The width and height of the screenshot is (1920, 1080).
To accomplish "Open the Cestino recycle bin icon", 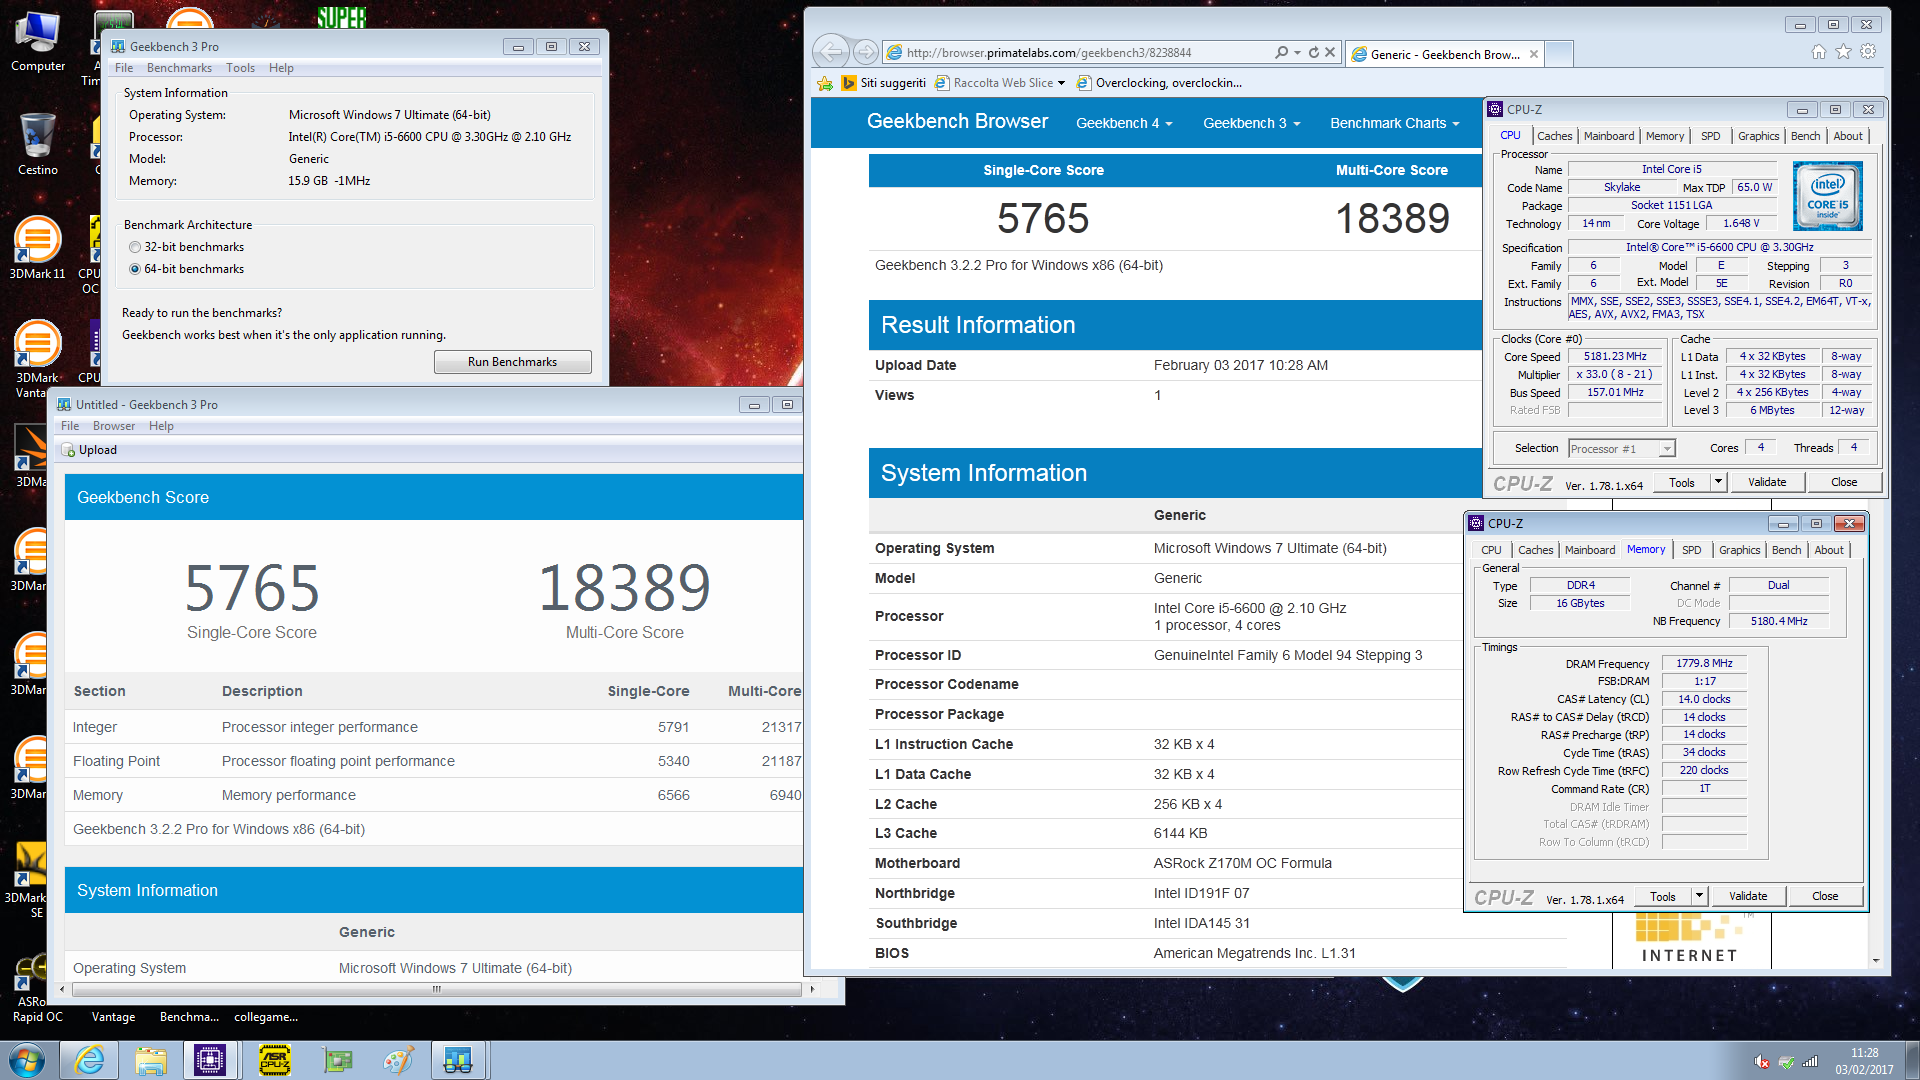I will (37, 145).
